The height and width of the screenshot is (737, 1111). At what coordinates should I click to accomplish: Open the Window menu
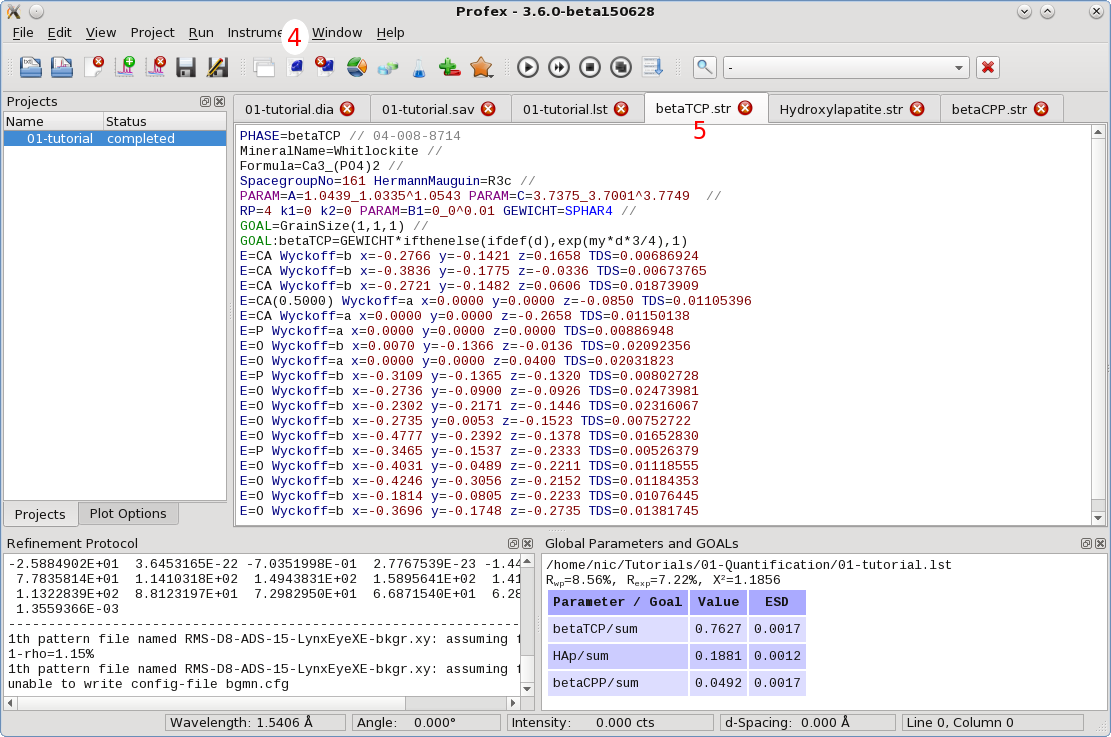point(337,33)
